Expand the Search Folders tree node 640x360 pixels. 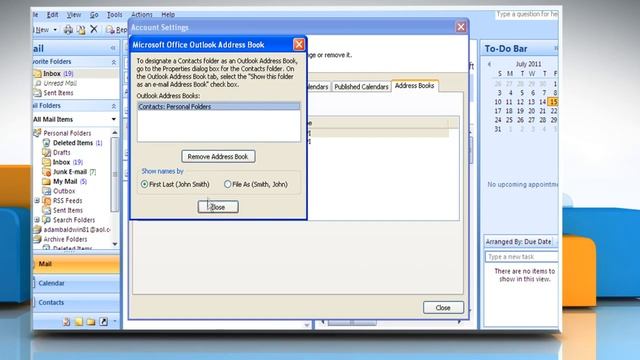(x=37, y=220)
